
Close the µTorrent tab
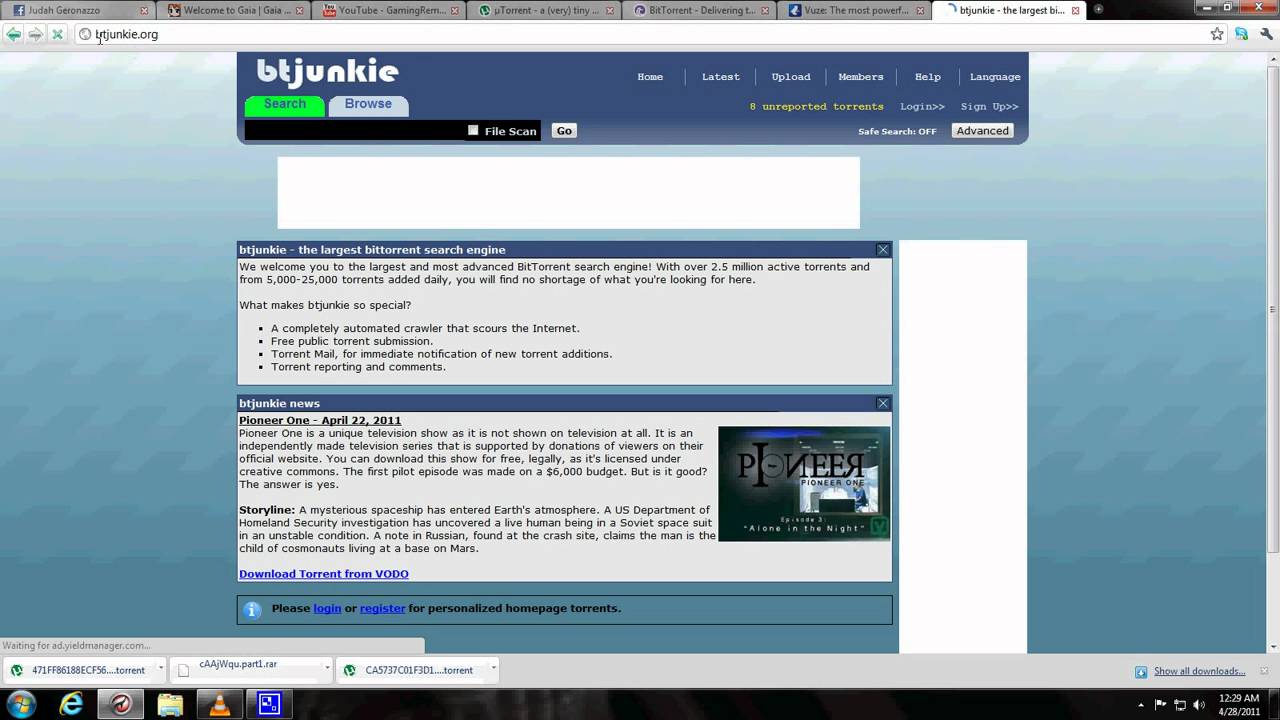pos(609,10)
